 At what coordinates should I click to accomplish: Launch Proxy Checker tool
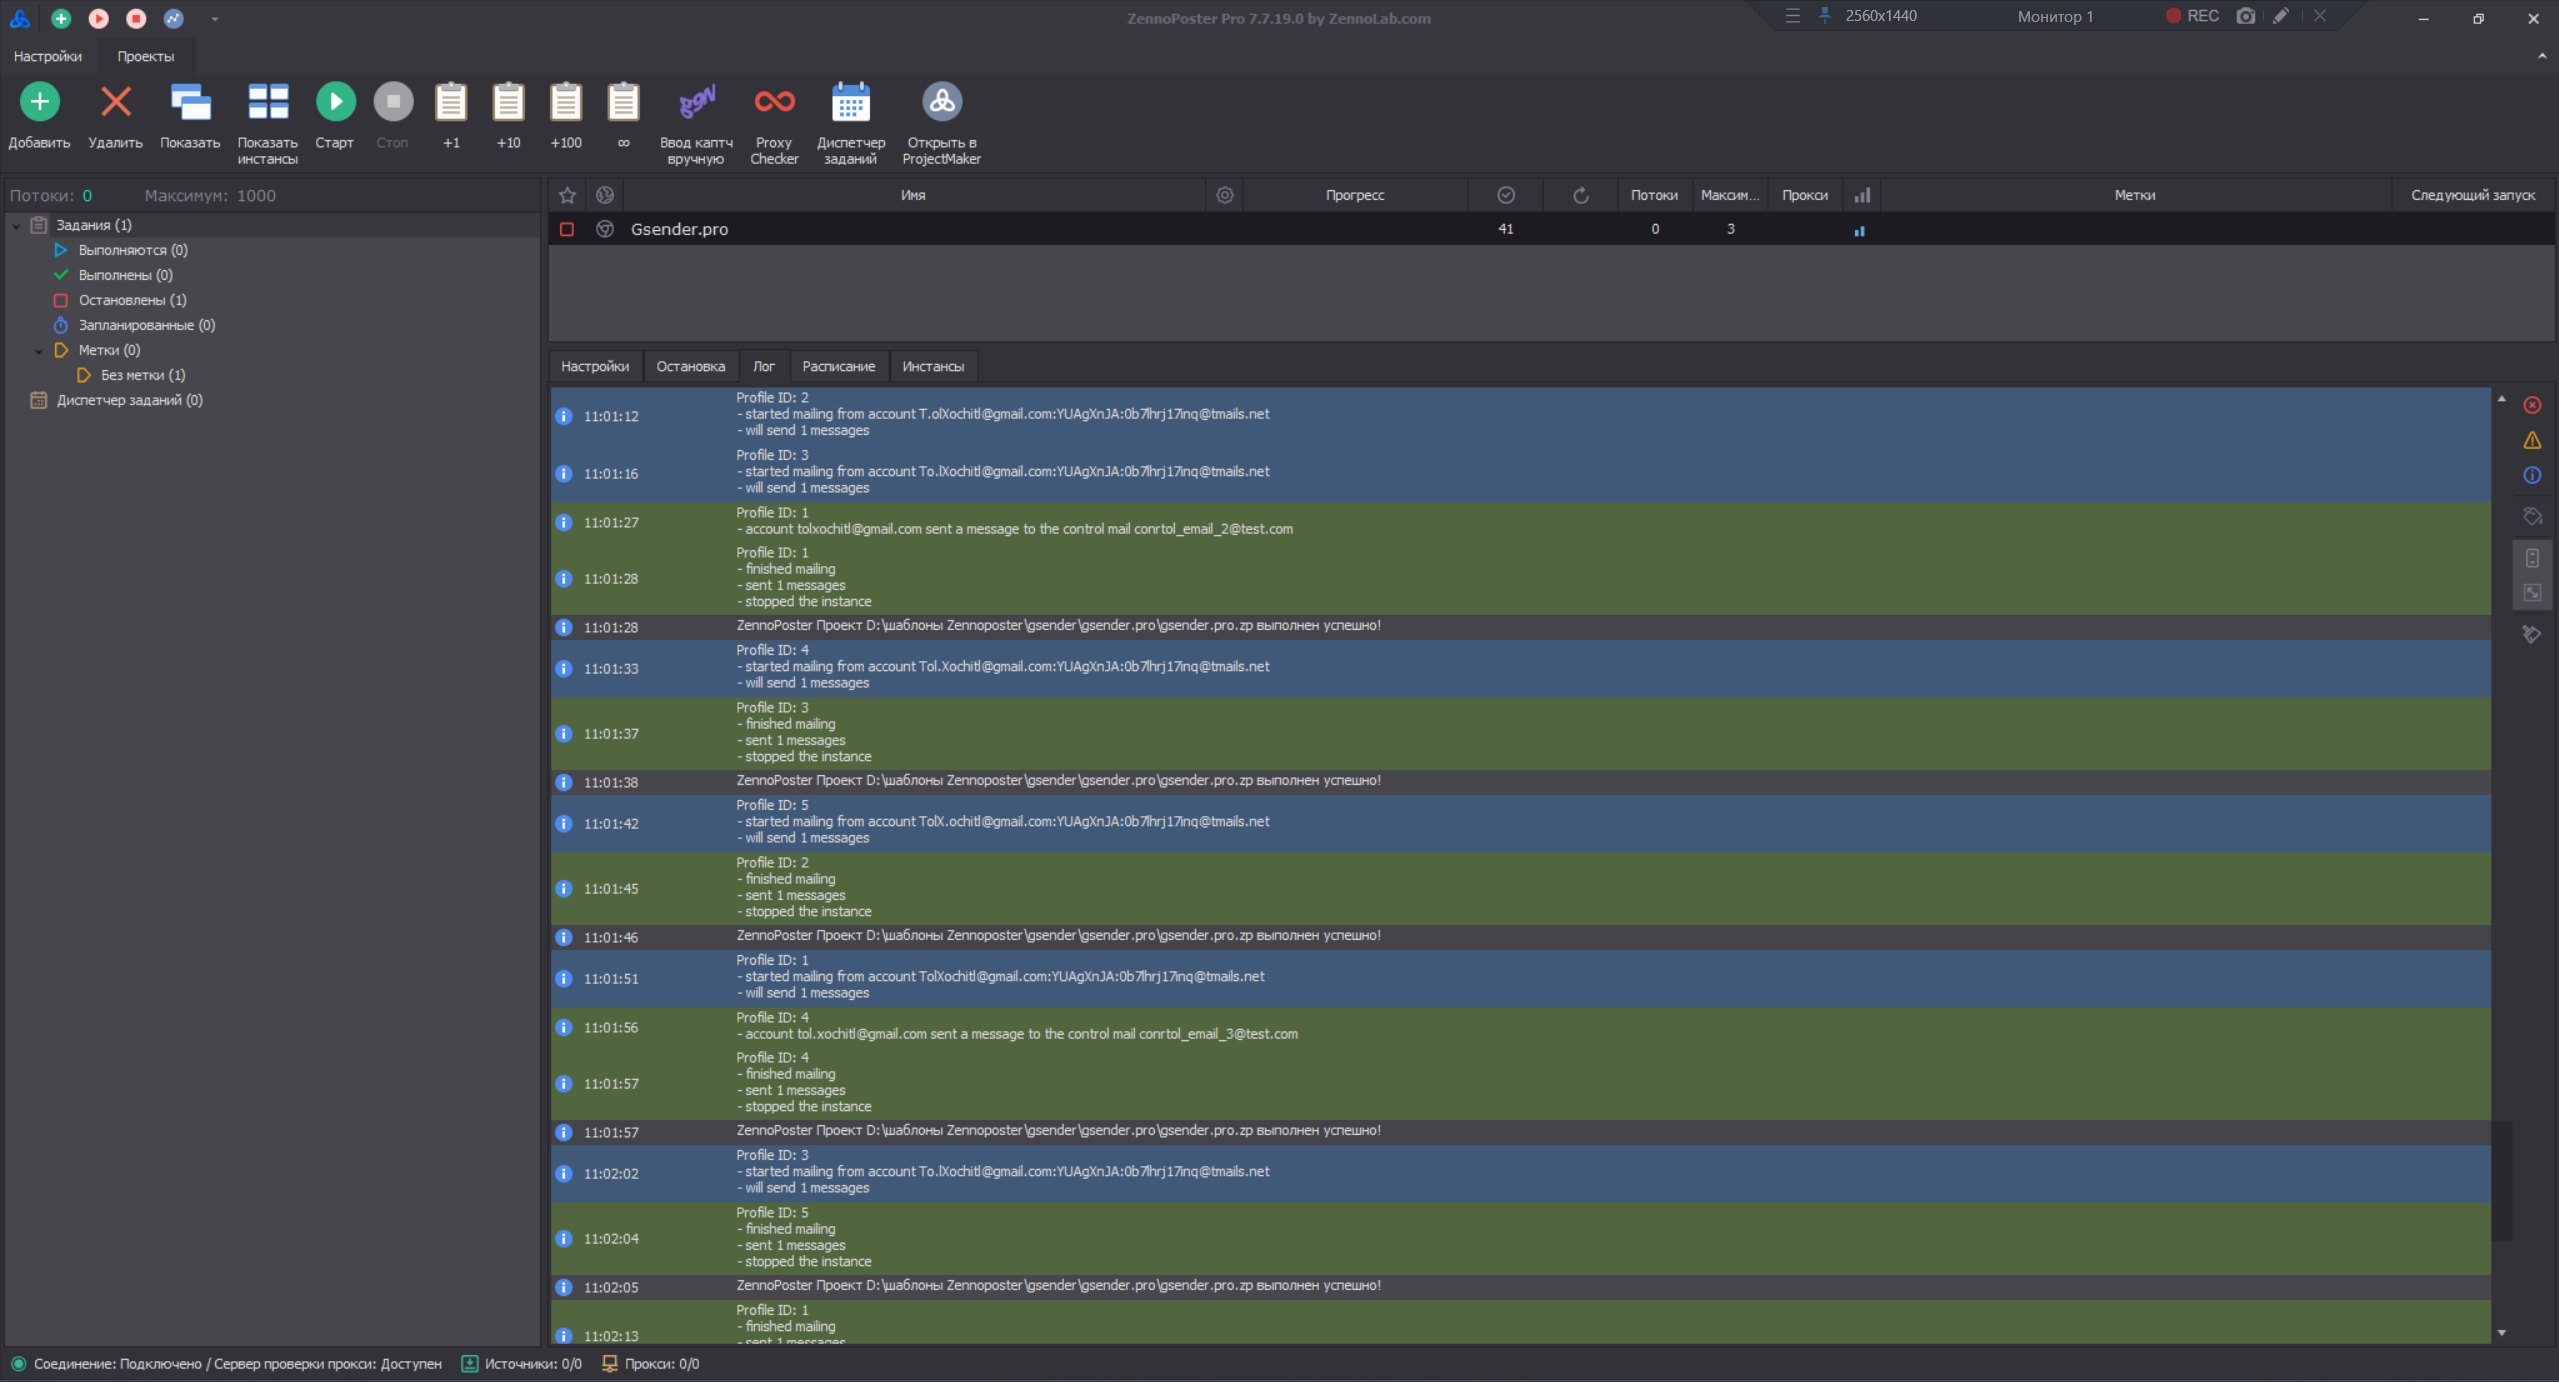click(x=774, y=101)
